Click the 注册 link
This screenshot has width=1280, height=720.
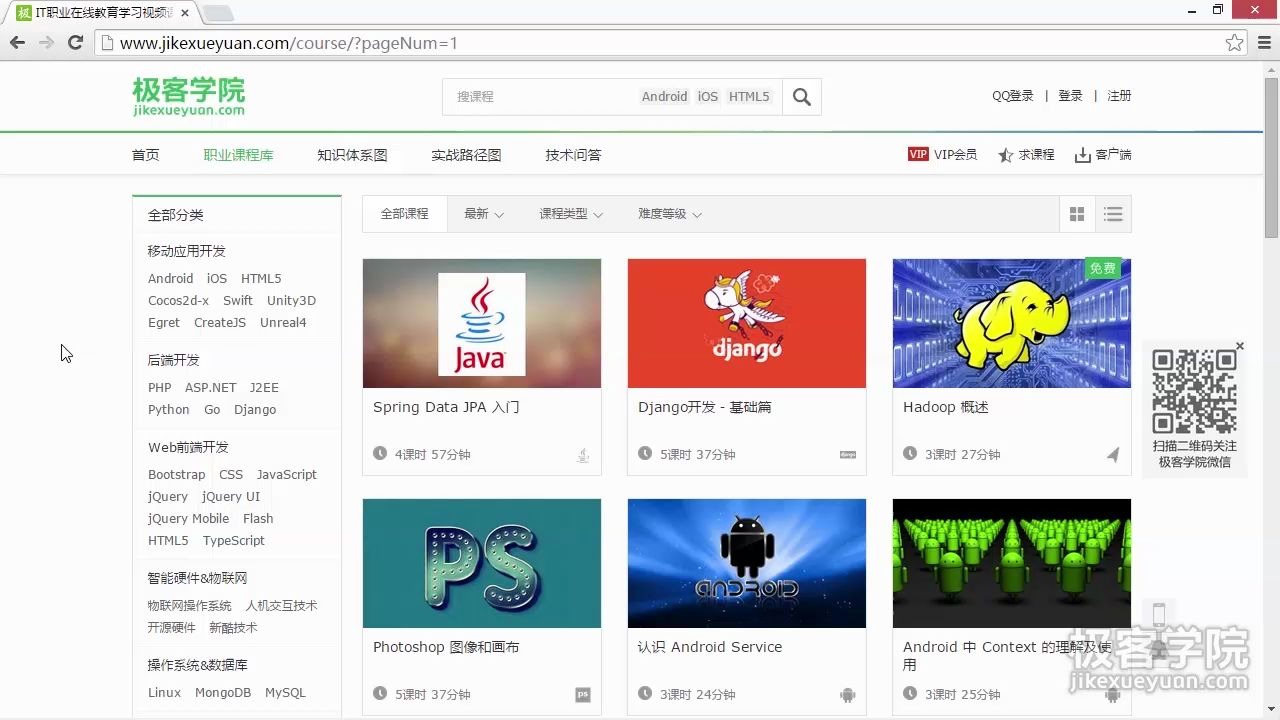coord(1119,95)
